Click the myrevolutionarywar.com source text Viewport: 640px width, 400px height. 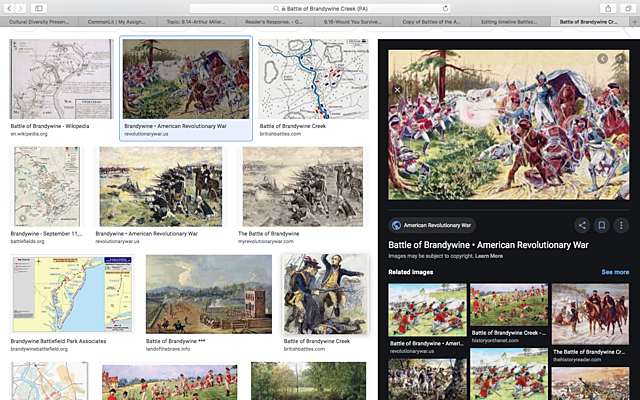266,241
